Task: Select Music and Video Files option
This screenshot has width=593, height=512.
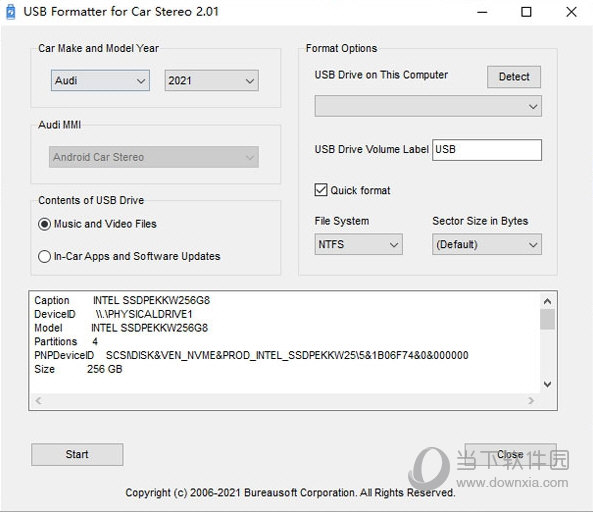Action: [x=97, y=224]
